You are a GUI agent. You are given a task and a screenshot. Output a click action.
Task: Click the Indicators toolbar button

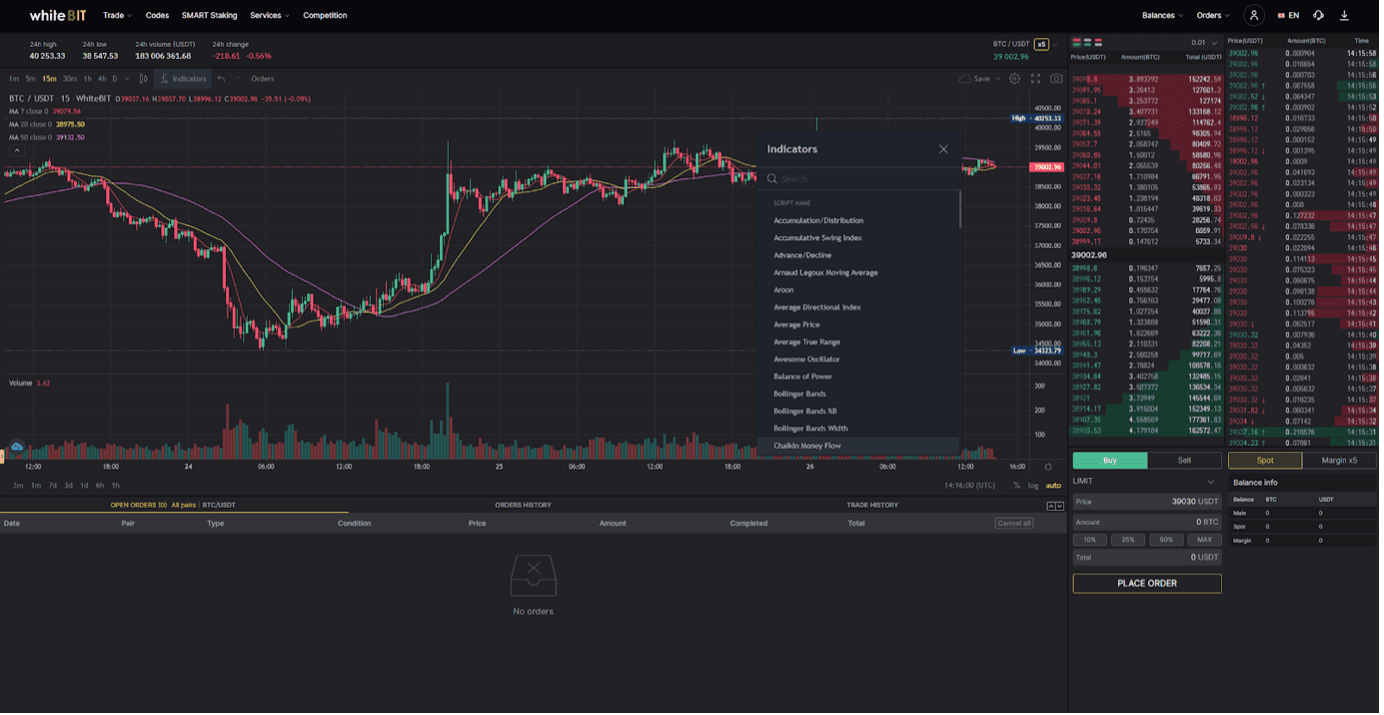183,78
